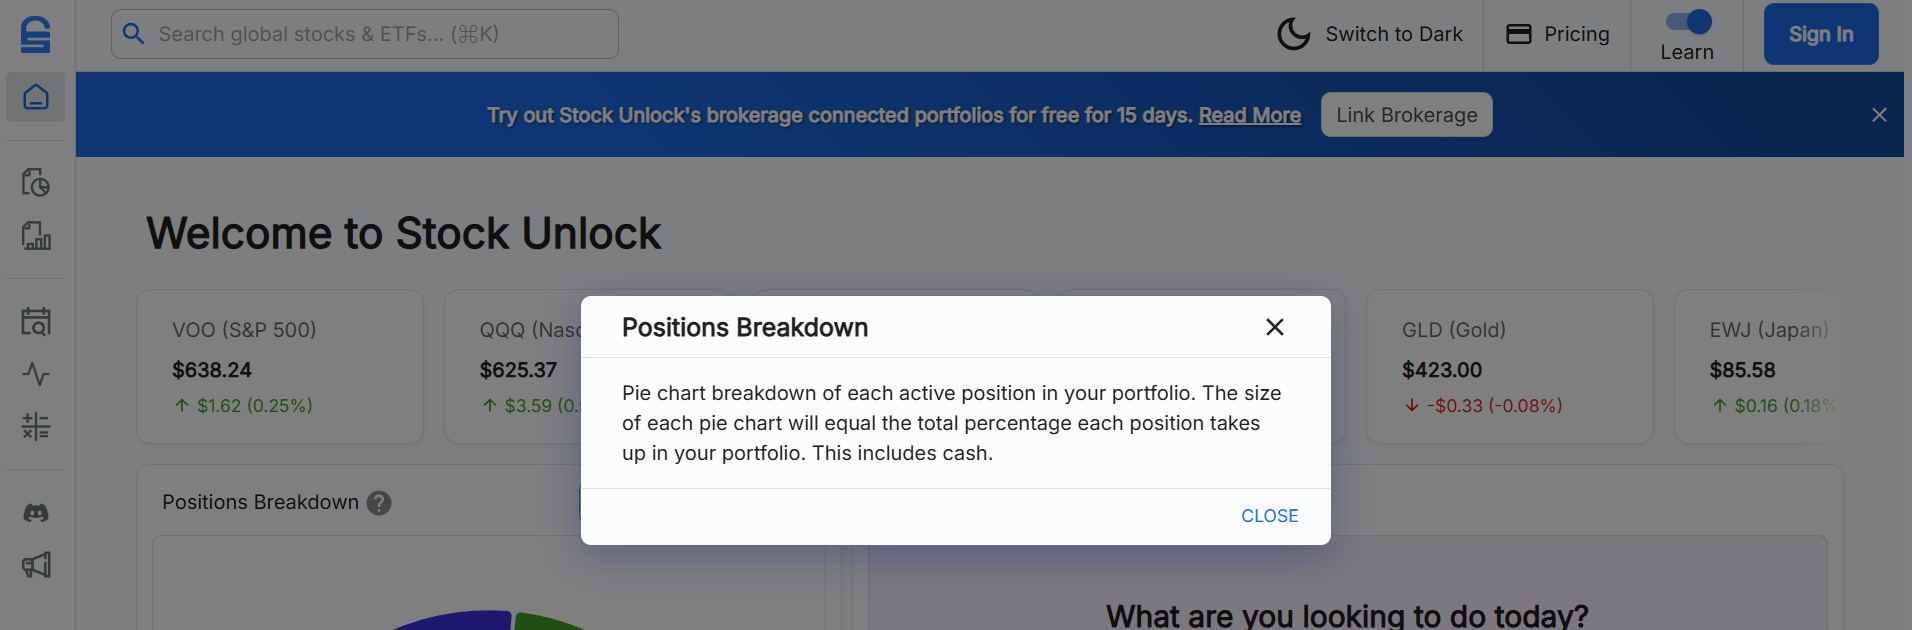The image size is (1912, 630).
Task: Select the Home icon in the sidebar
Action: [x=35, y=97]
